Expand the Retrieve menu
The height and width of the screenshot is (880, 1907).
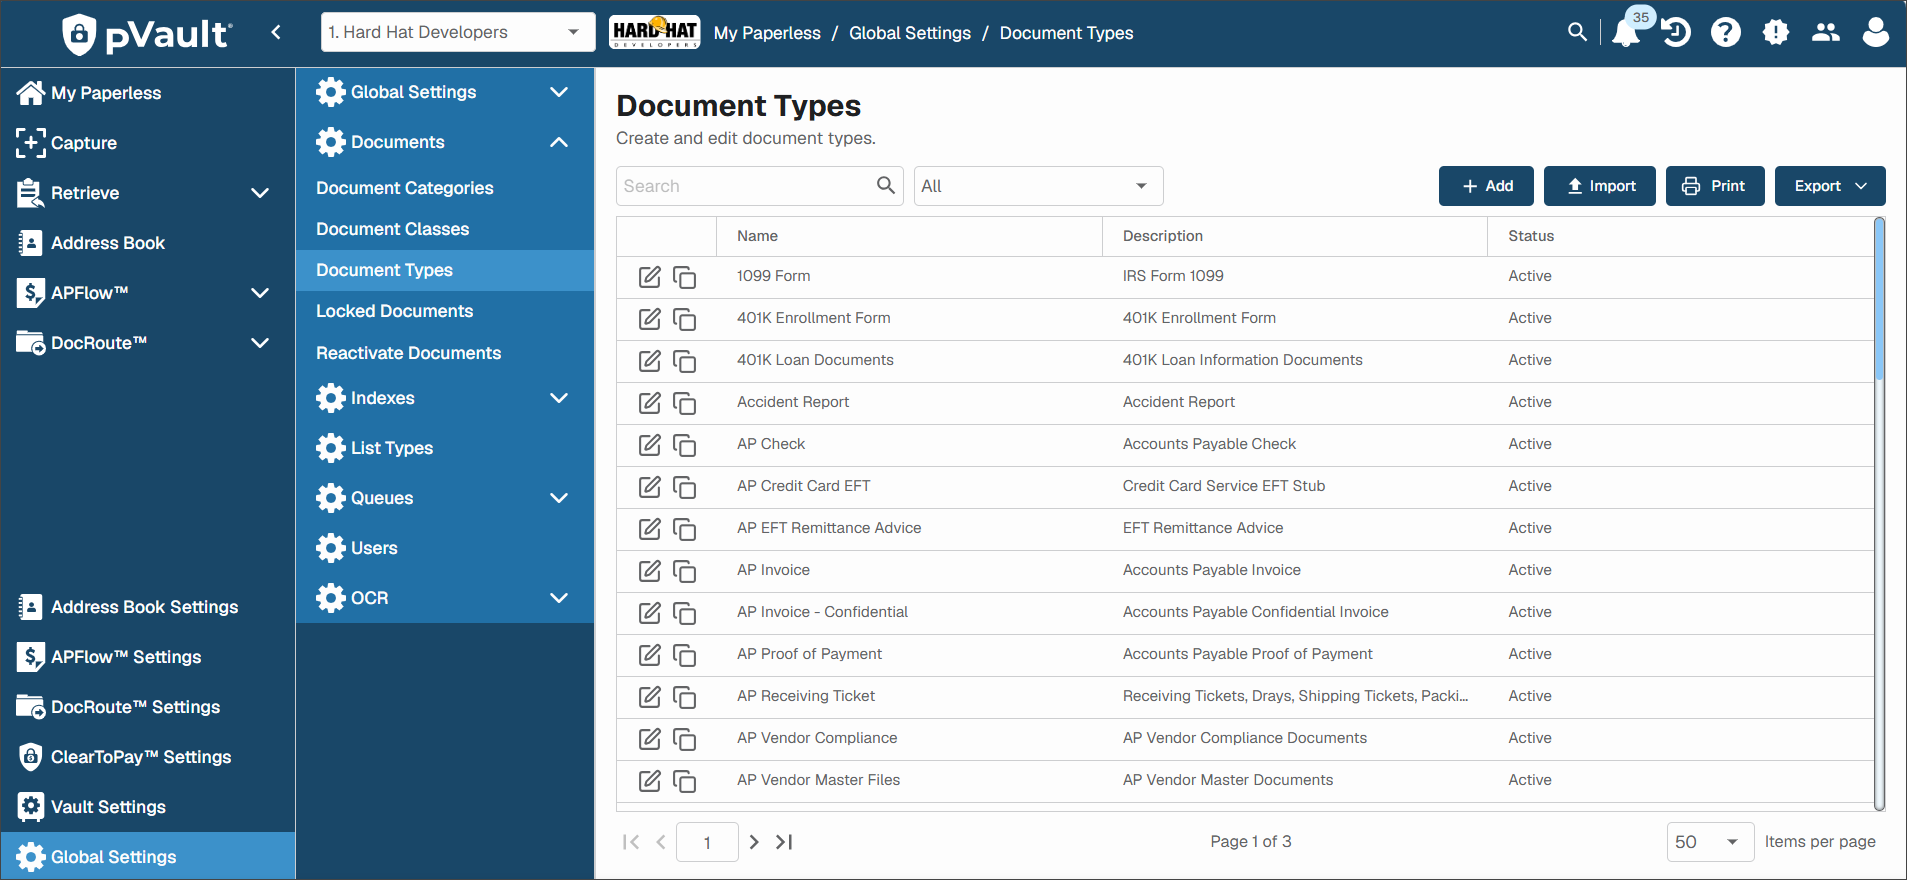point(260,193)
